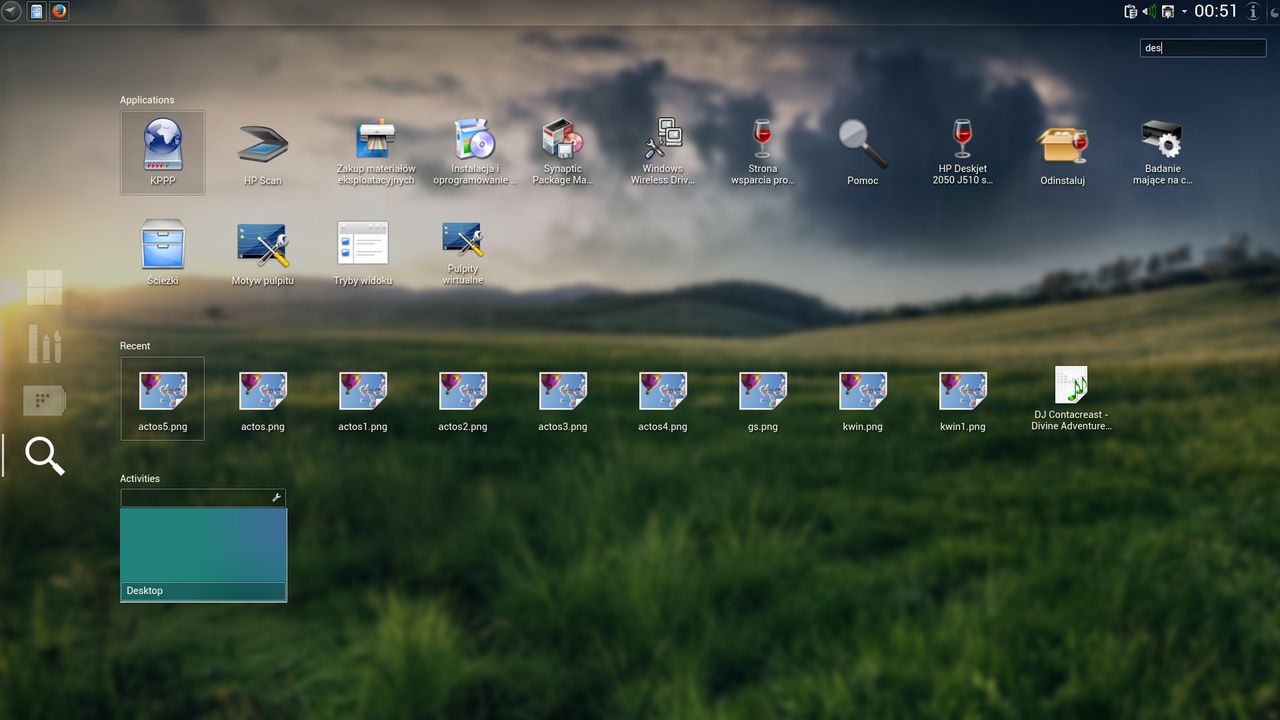The width and height of the screenshot is (1280, 720).
Task: Launch Synaptic Package Manager
Action: 563,152
